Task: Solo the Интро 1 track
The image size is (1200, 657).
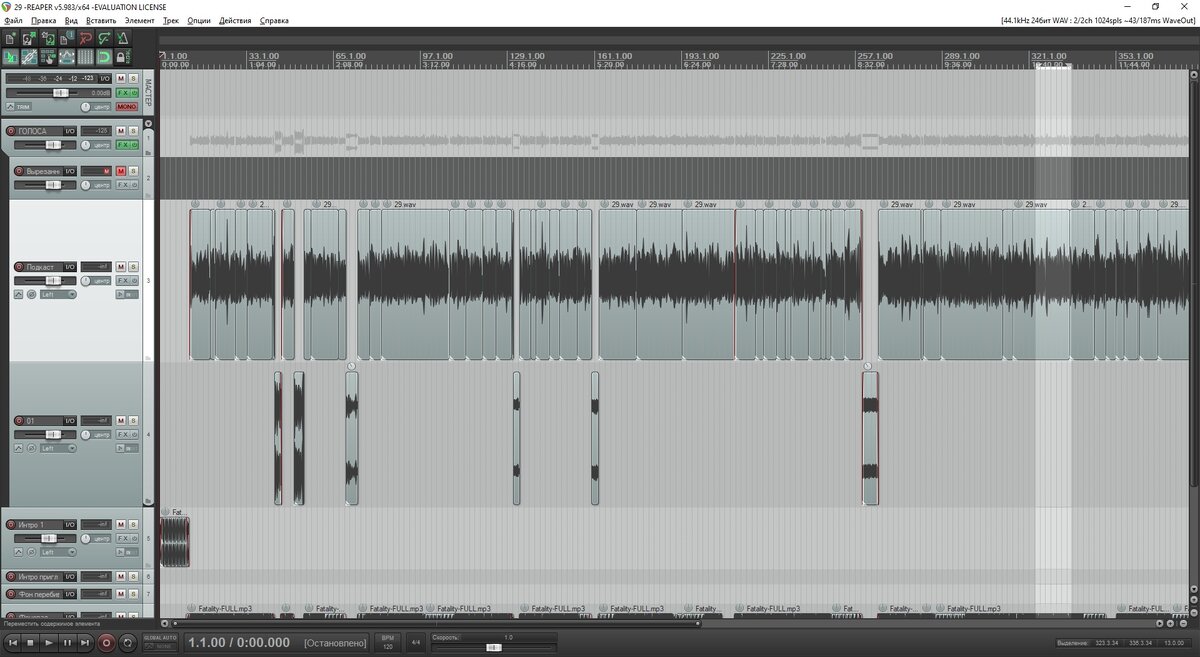Action: click(133, 525)
